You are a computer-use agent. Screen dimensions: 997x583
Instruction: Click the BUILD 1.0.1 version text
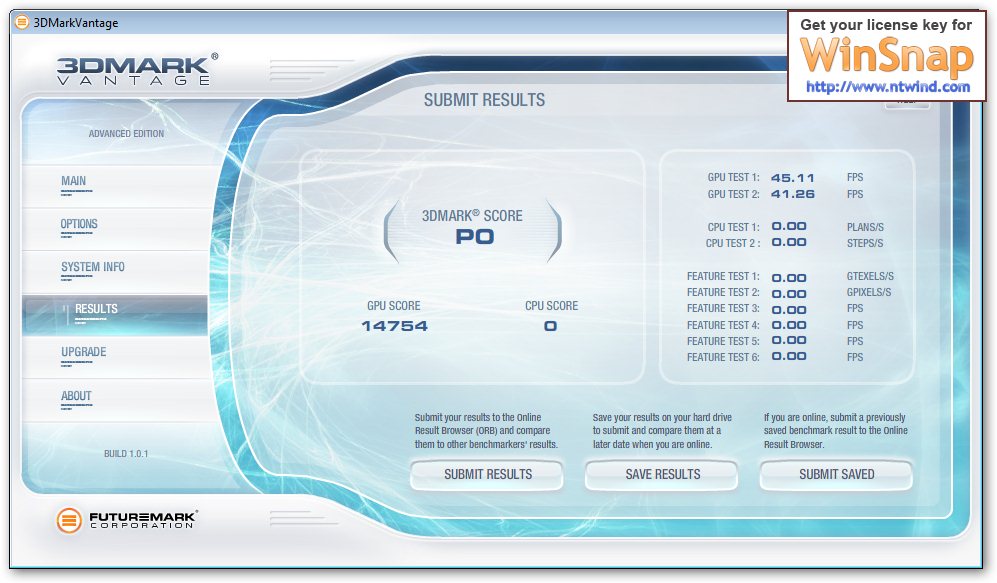point(126,454)
